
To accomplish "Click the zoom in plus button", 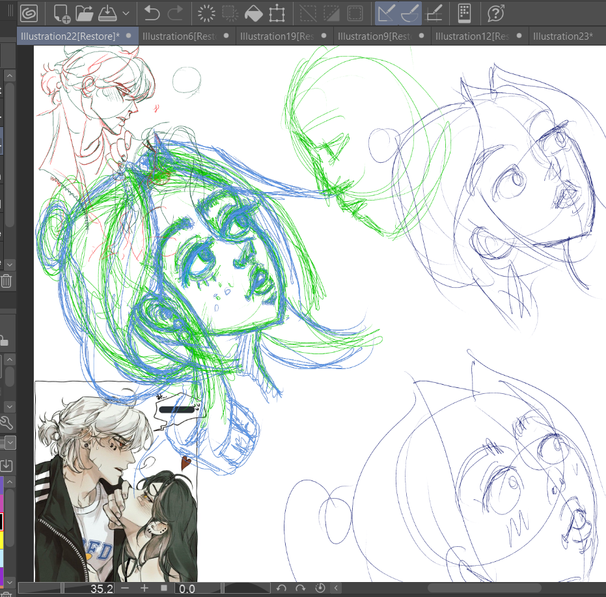I will (144, 589).
